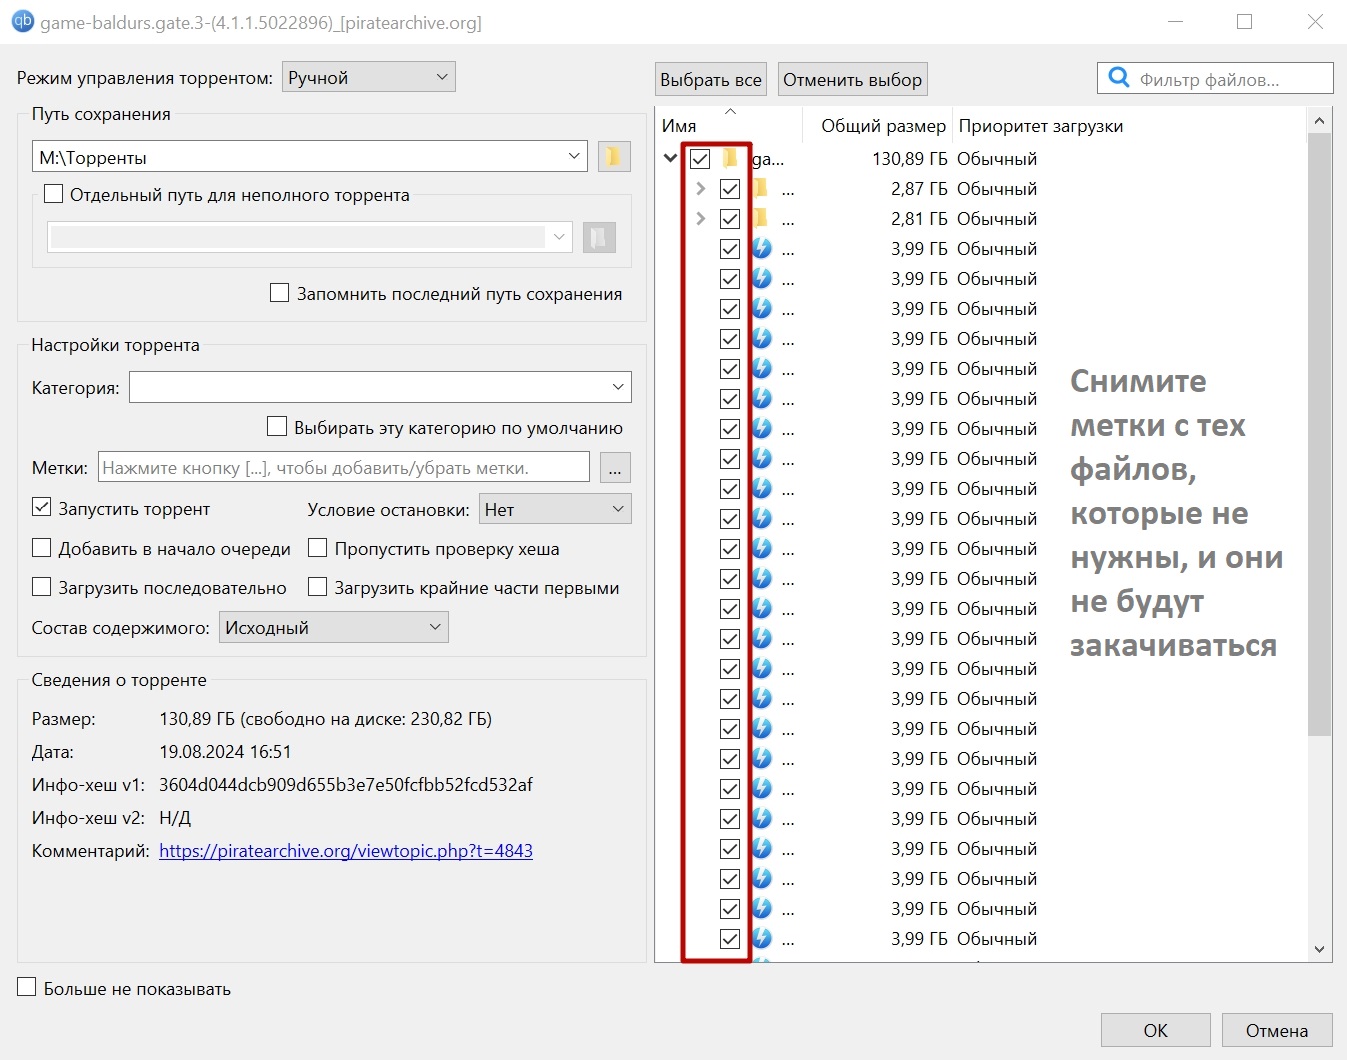Screen dimensions: 1347x1060
Task: Click the save path folder browse icon
Action: pyautogui.click(x=613, y=157)
